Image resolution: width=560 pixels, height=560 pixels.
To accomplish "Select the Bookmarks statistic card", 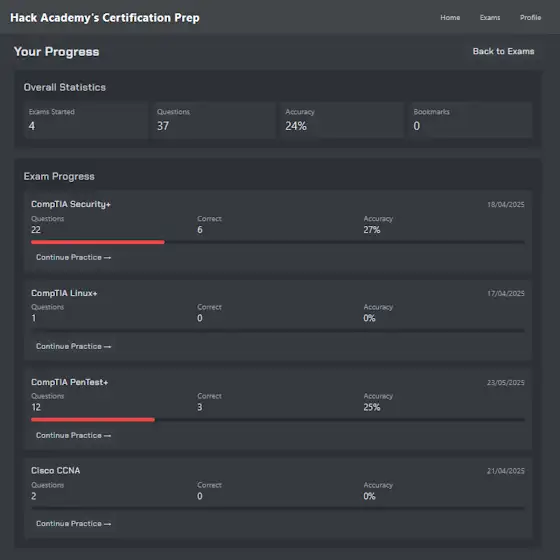I will point(470,120).
